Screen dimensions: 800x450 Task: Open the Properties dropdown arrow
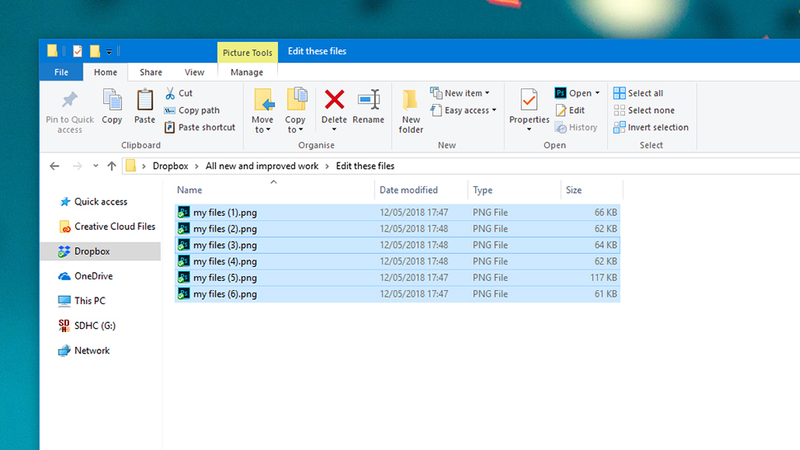(x=529, y=130)
